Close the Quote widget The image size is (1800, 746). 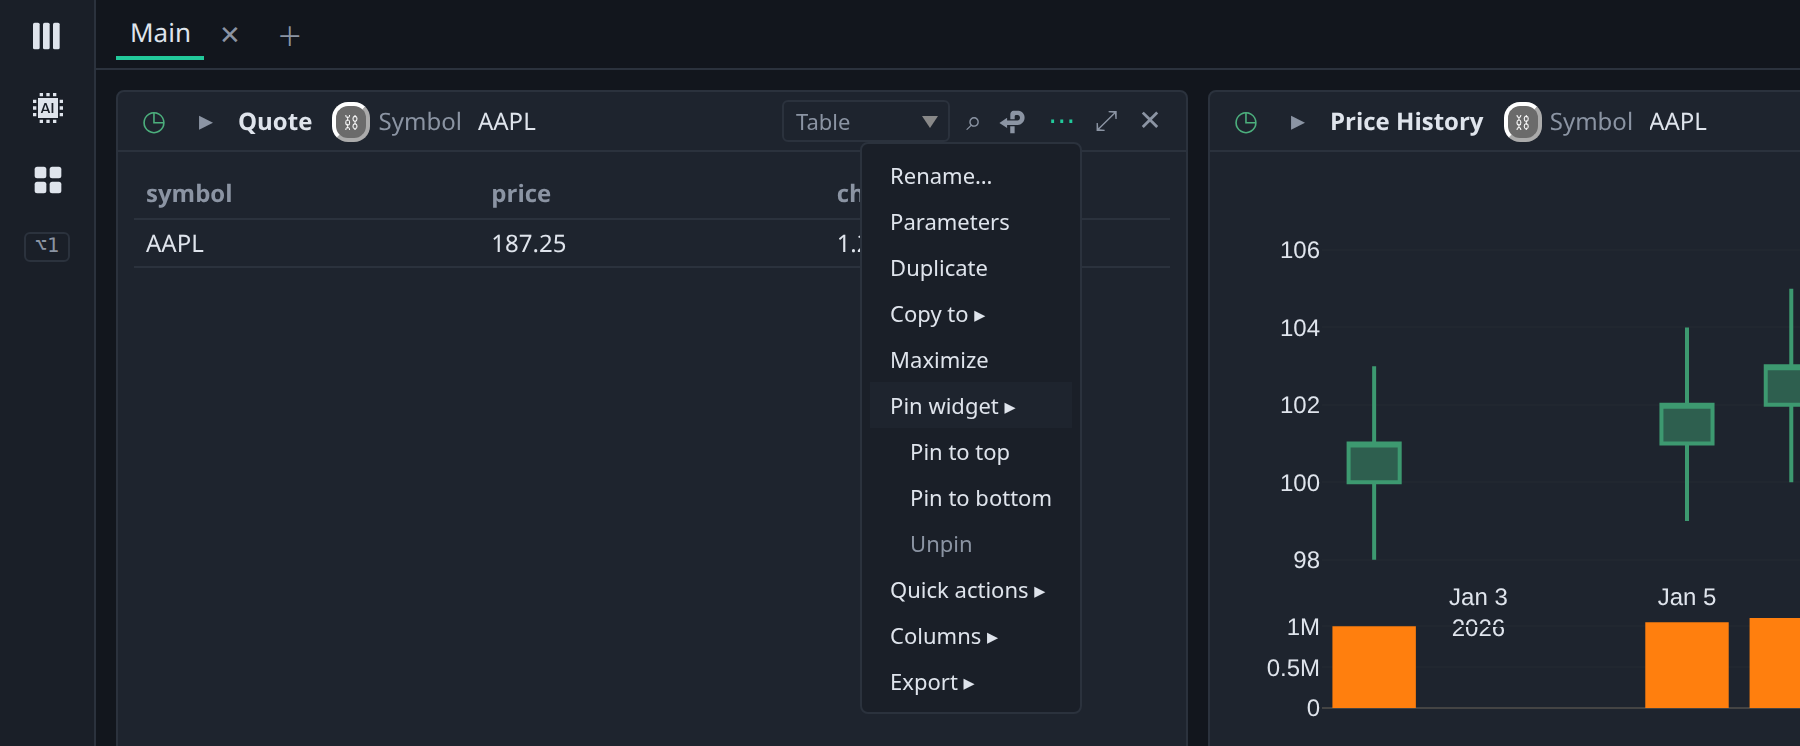tap(1150, 120)
